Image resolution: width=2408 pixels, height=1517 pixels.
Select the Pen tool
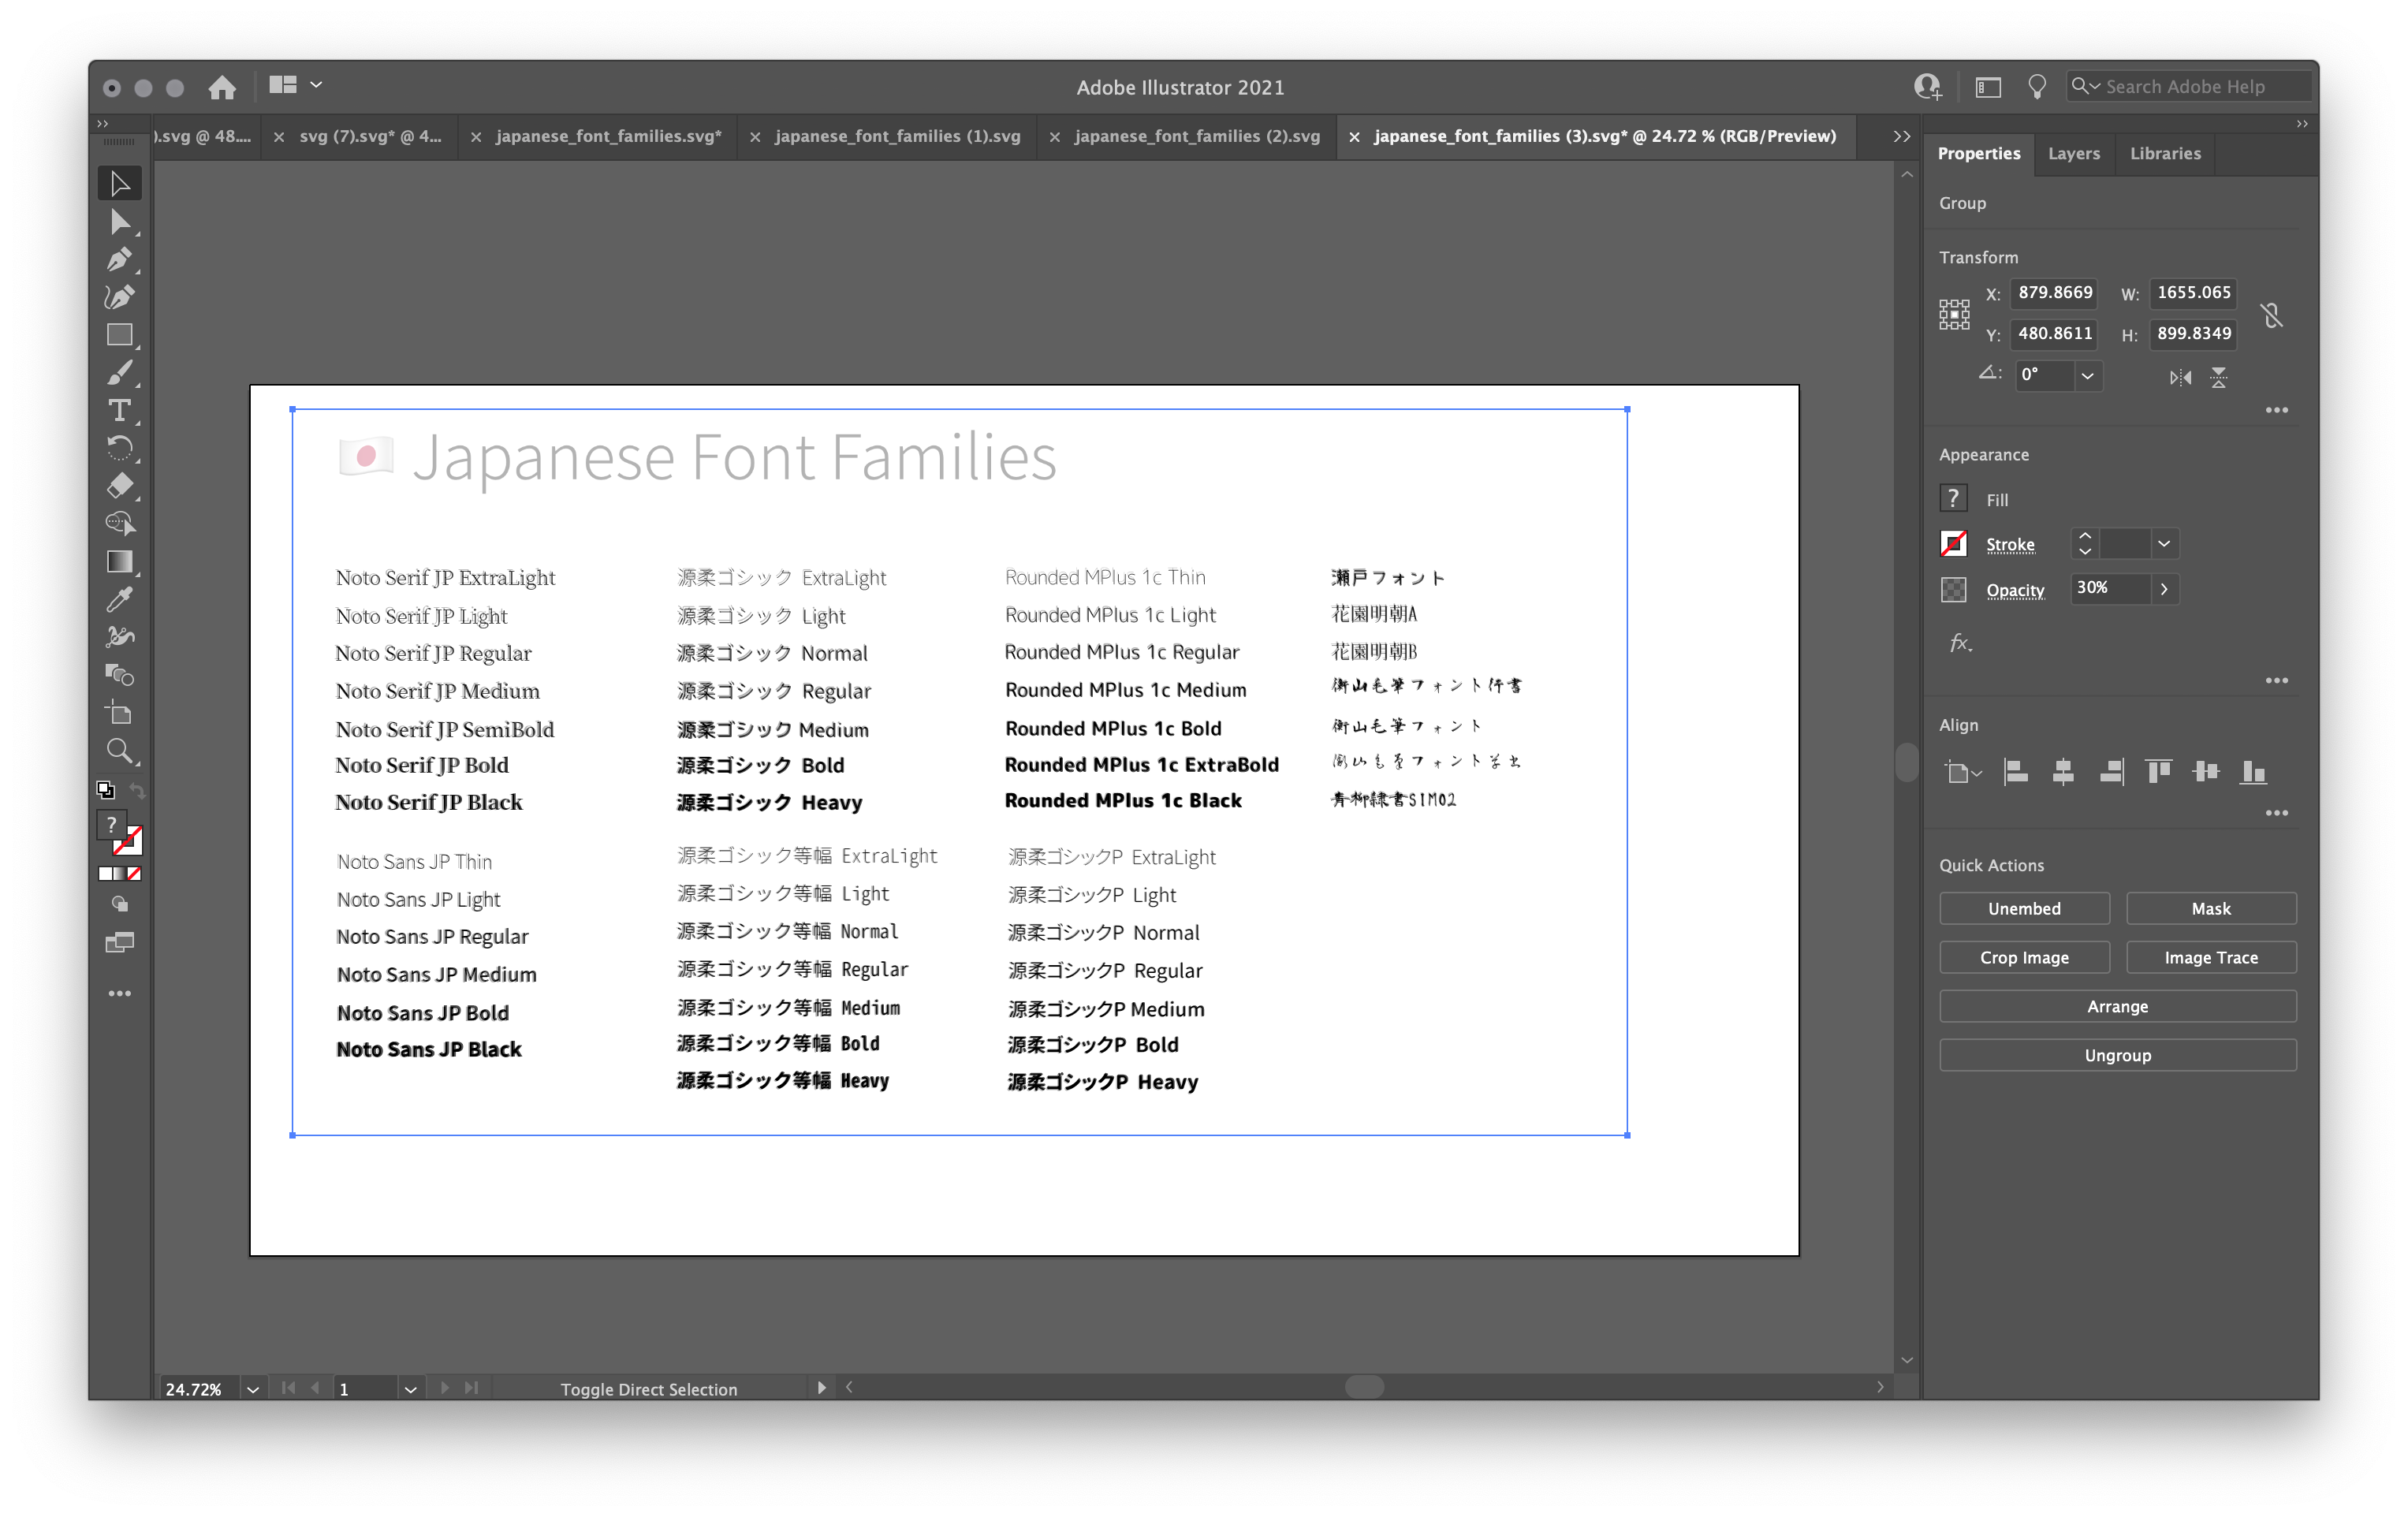119,260
